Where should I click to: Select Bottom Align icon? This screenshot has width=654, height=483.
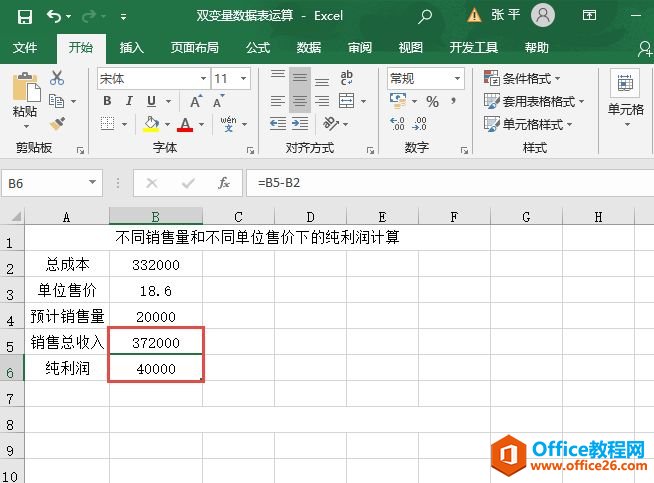click(322, 81)
